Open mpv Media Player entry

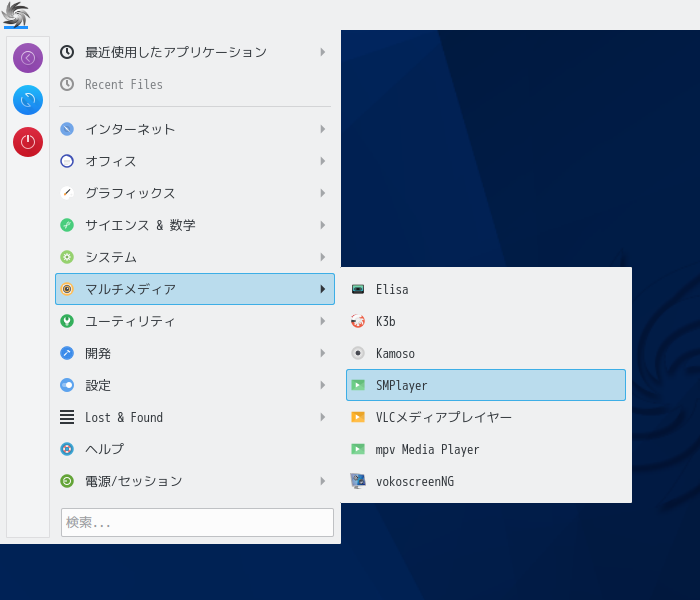pyautogui.click(x=486, y=449)
